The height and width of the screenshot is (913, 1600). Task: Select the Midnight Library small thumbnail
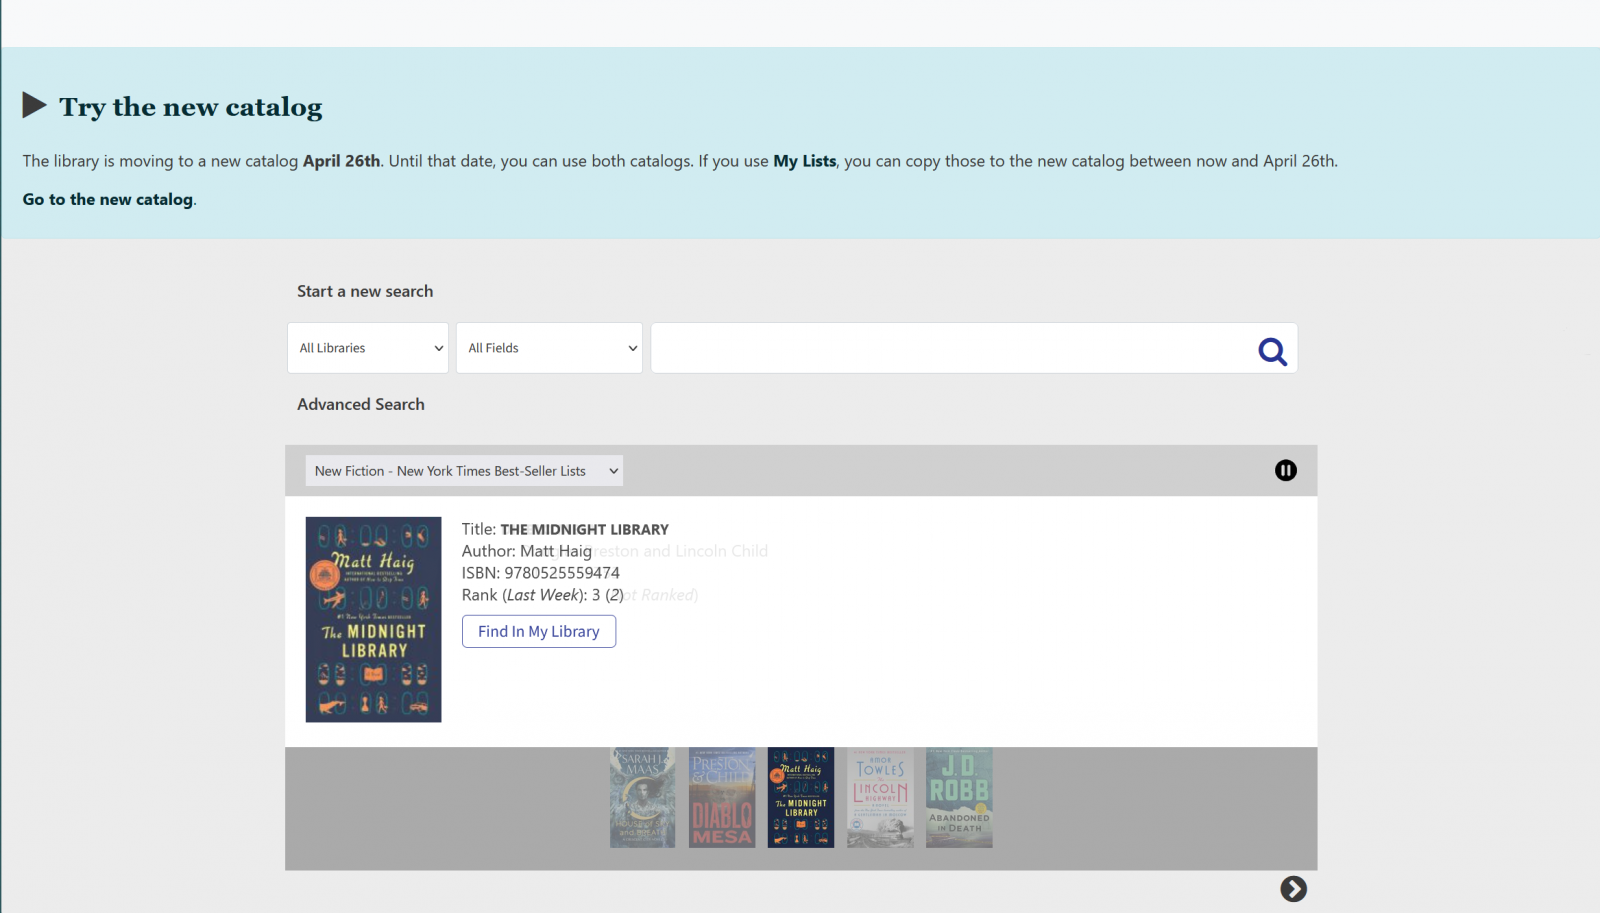click(801, 798)
